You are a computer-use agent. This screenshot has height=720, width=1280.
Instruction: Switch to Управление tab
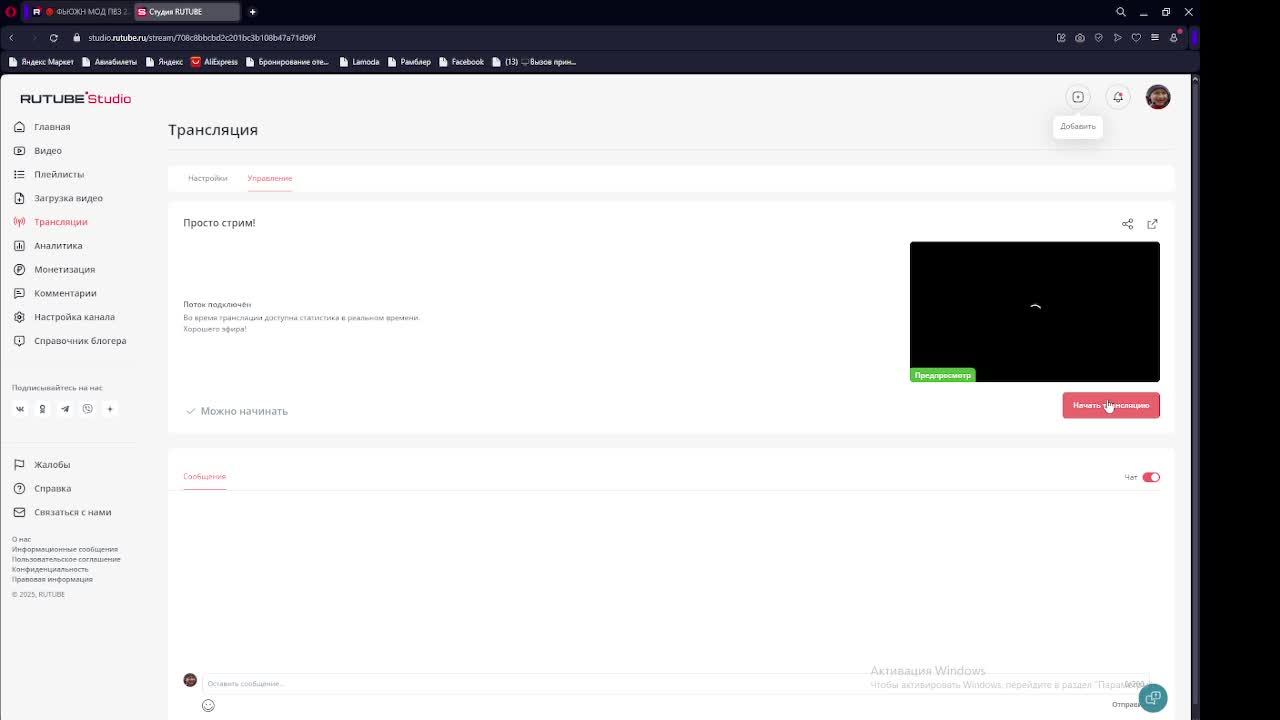tap(270, 178)
